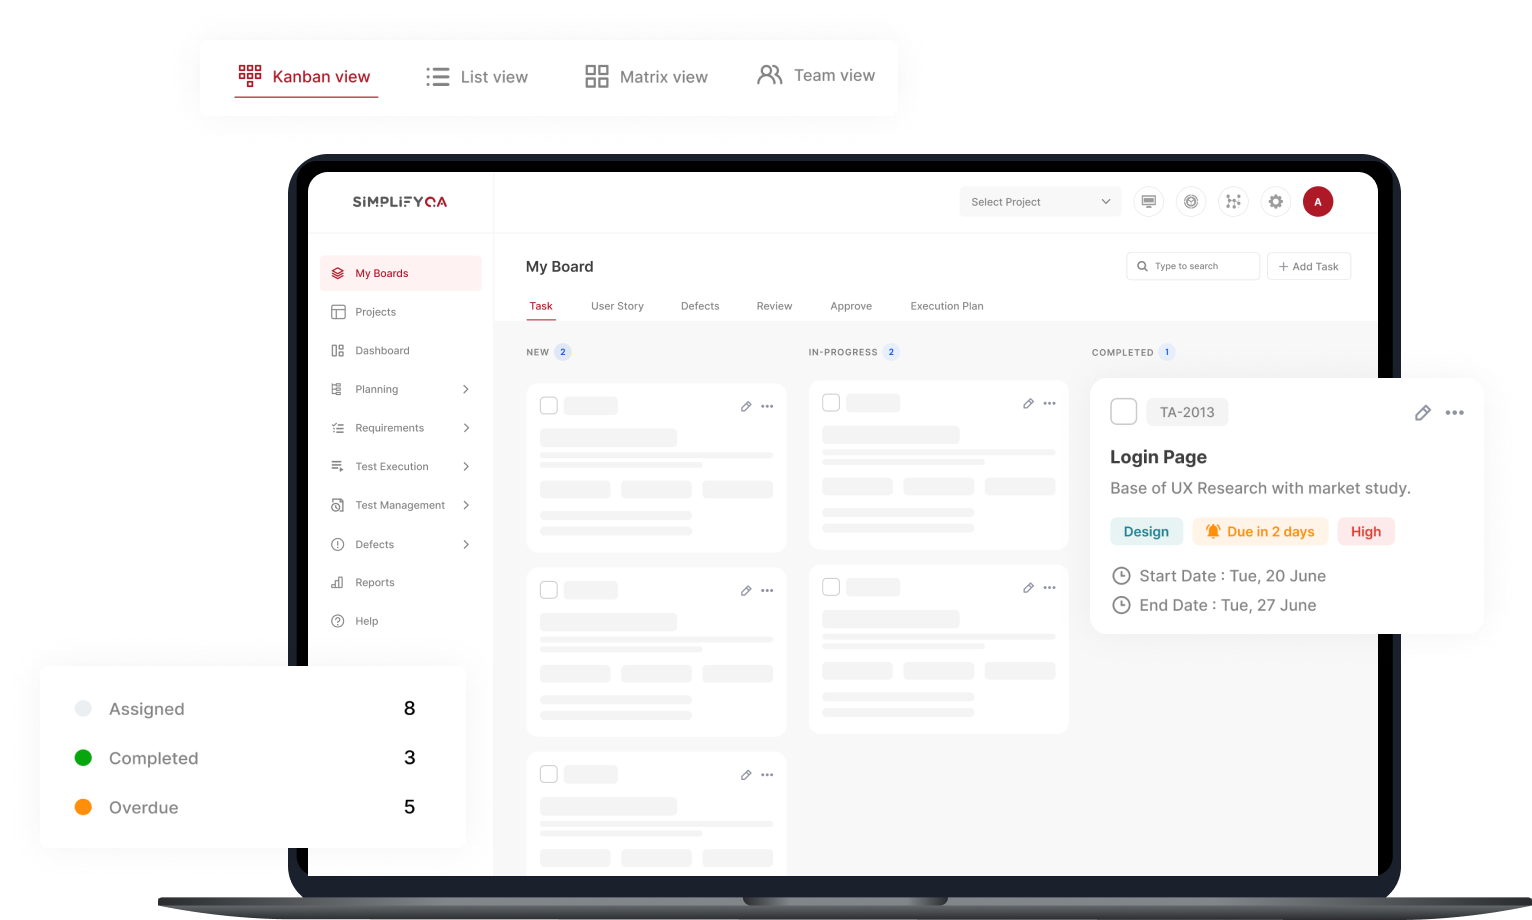The height and width of the screenshot is (920, 1532).
Task: Open the Select Project dropdown
Action: point(1040,202)
